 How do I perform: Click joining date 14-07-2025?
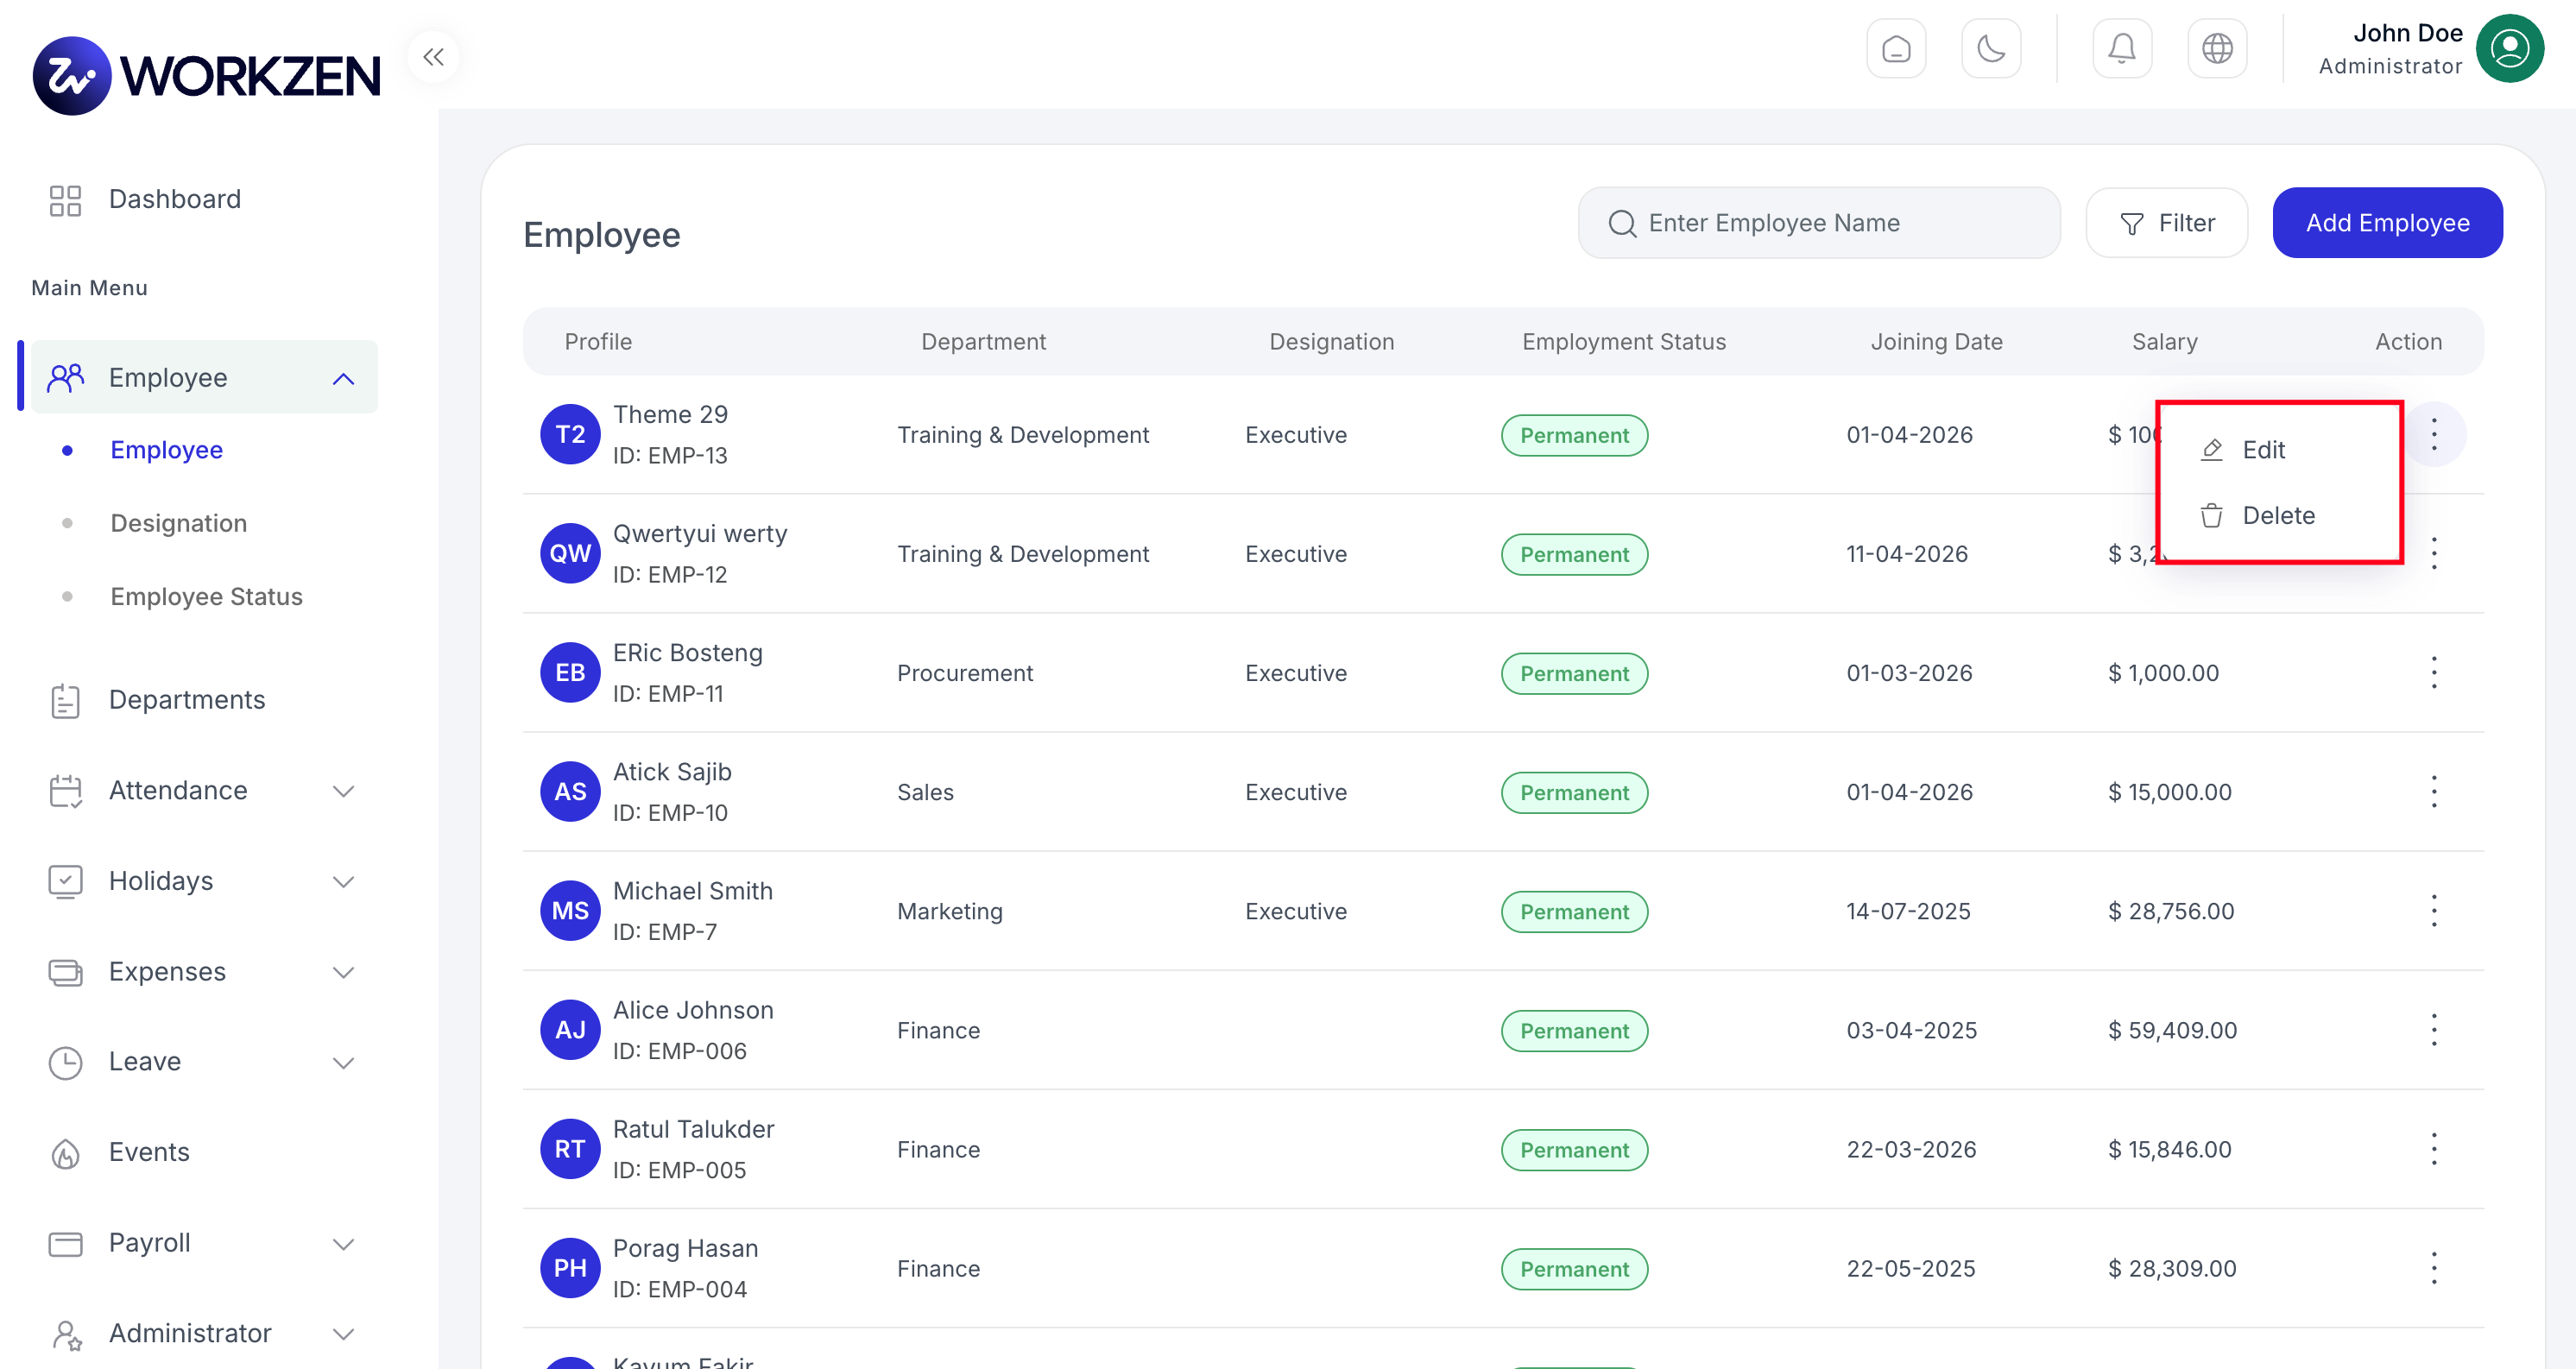[x=1908, y=911]
